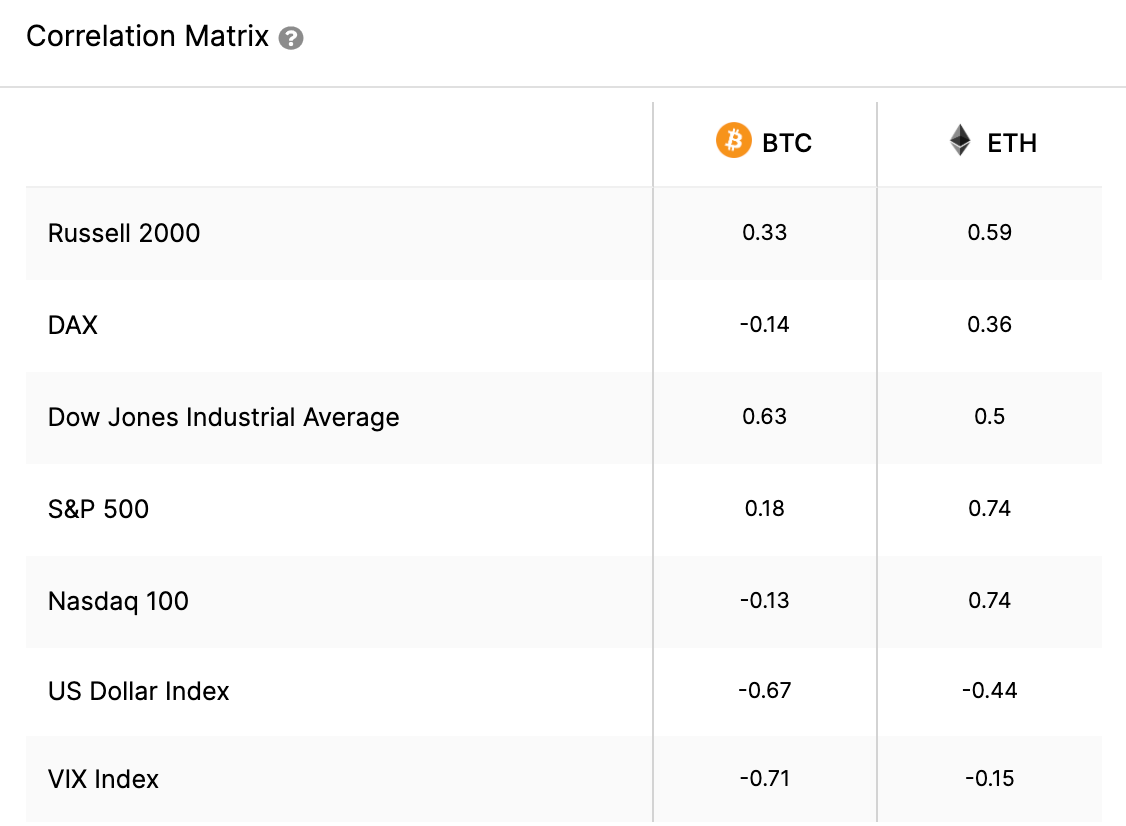Click ETH VIX Index value -0.15

pyautogui.click(x=990, y=779)
